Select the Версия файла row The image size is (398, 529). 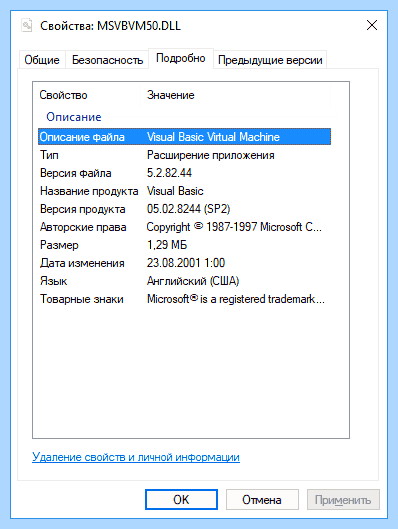click(184, 173)
